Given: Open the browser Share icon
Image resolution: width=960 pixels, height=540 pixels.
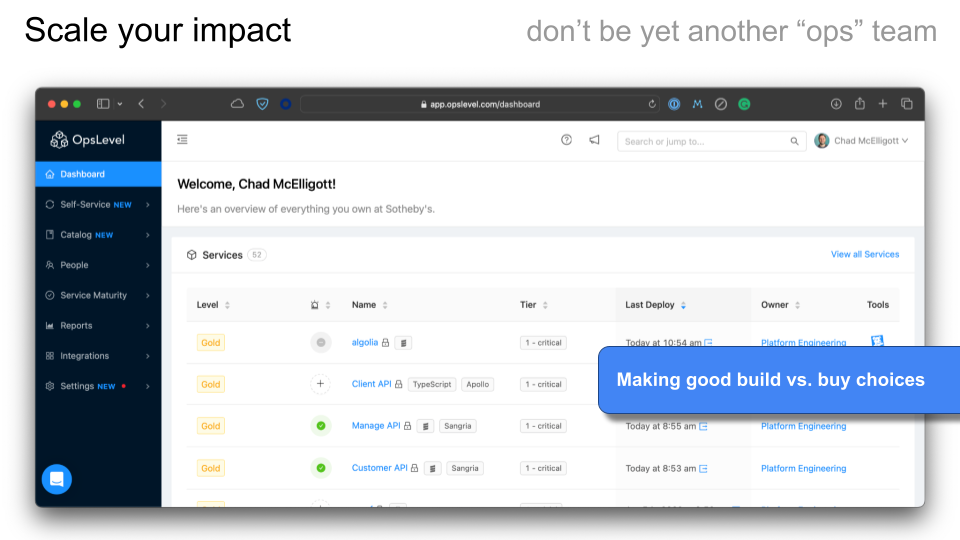Looking at the screenshot, I should tap(860, 103).
